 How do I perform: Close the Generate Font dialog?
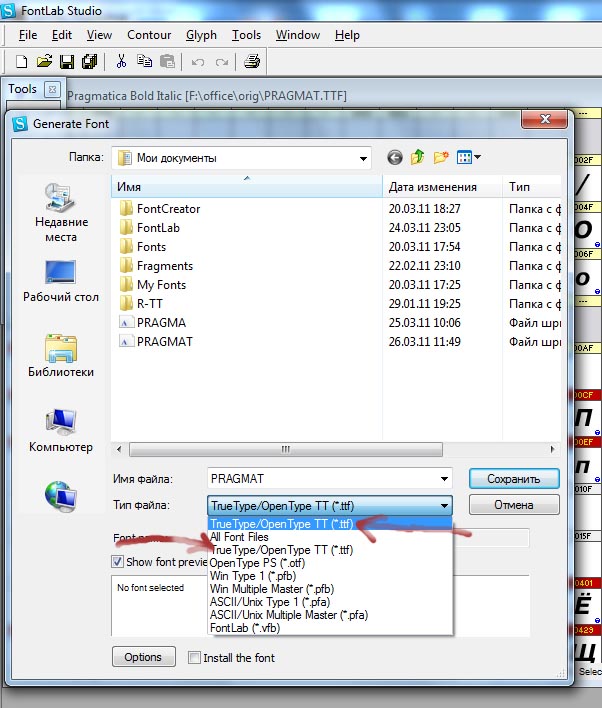(545, 119)
